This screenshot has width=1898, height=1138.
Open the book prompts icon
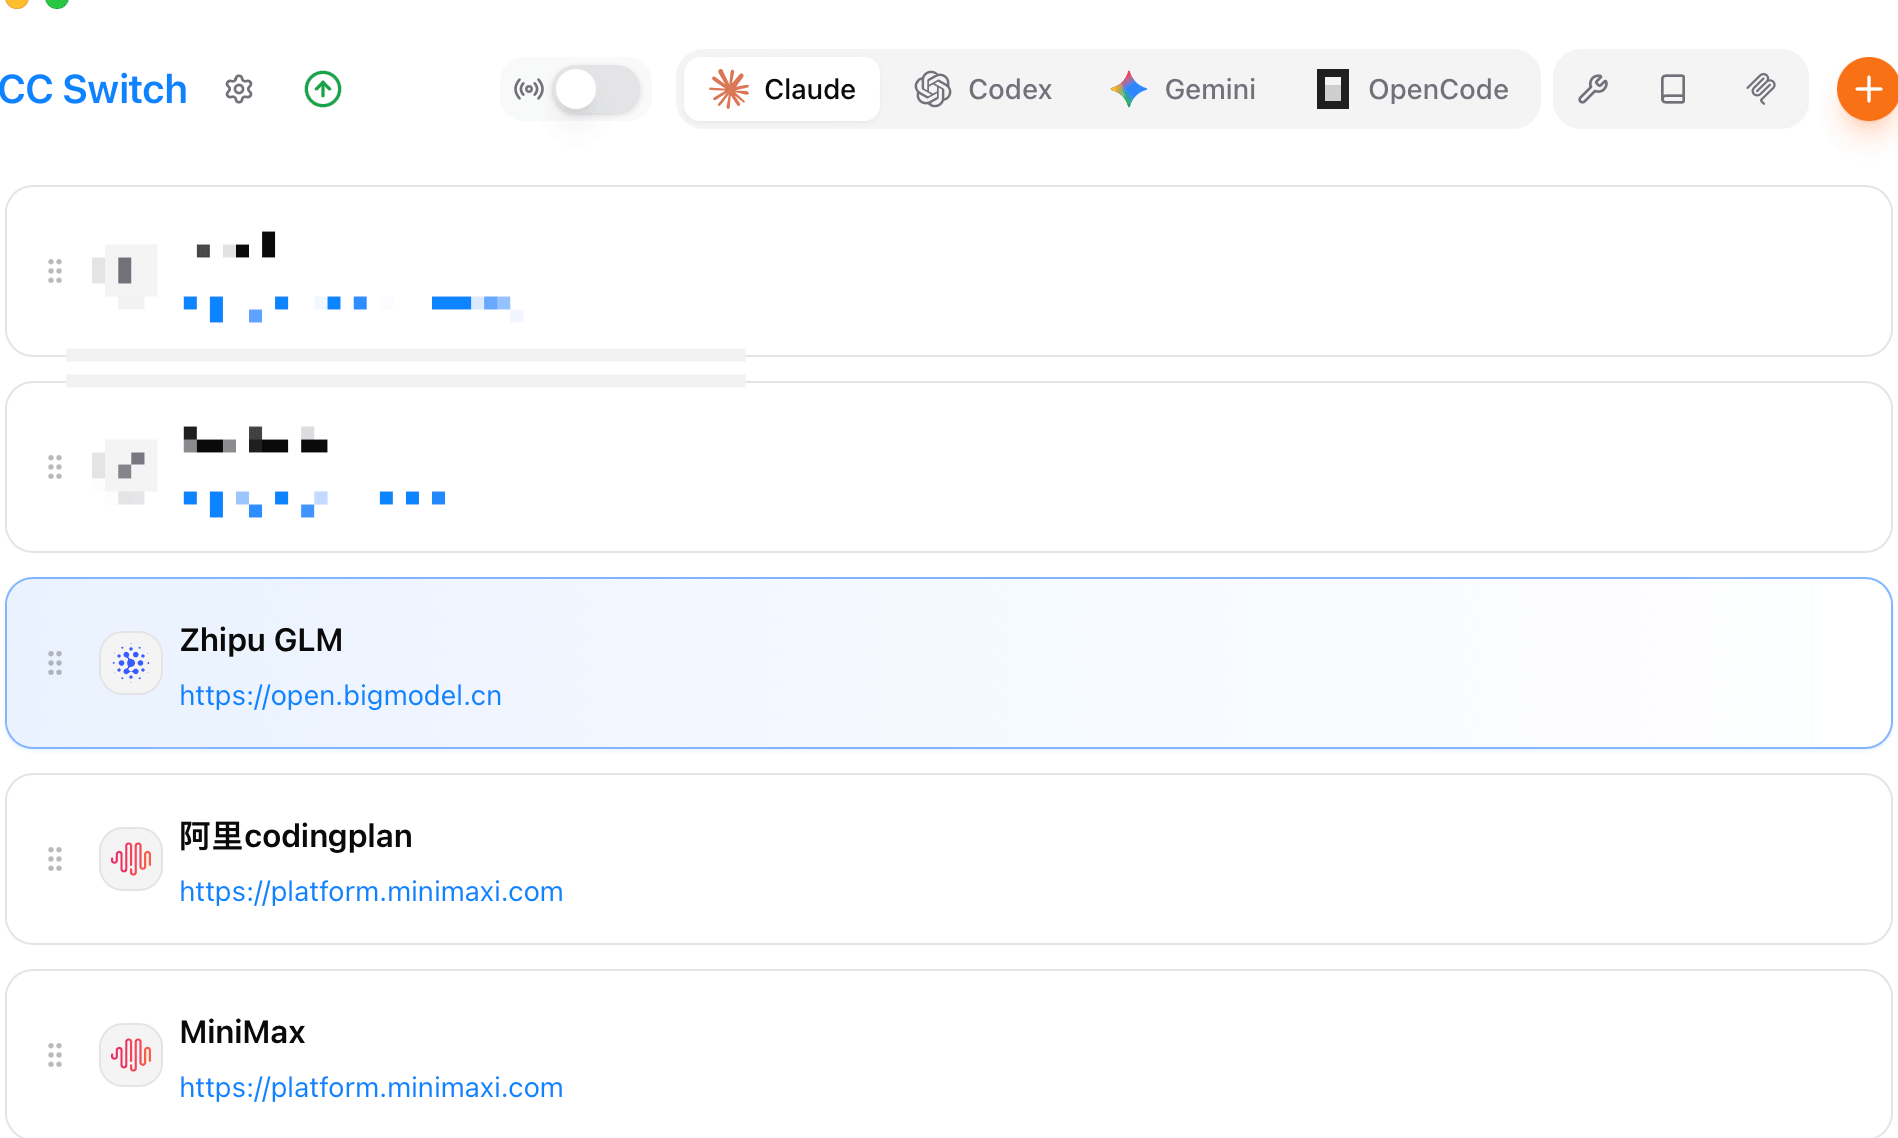point(1673,89)
